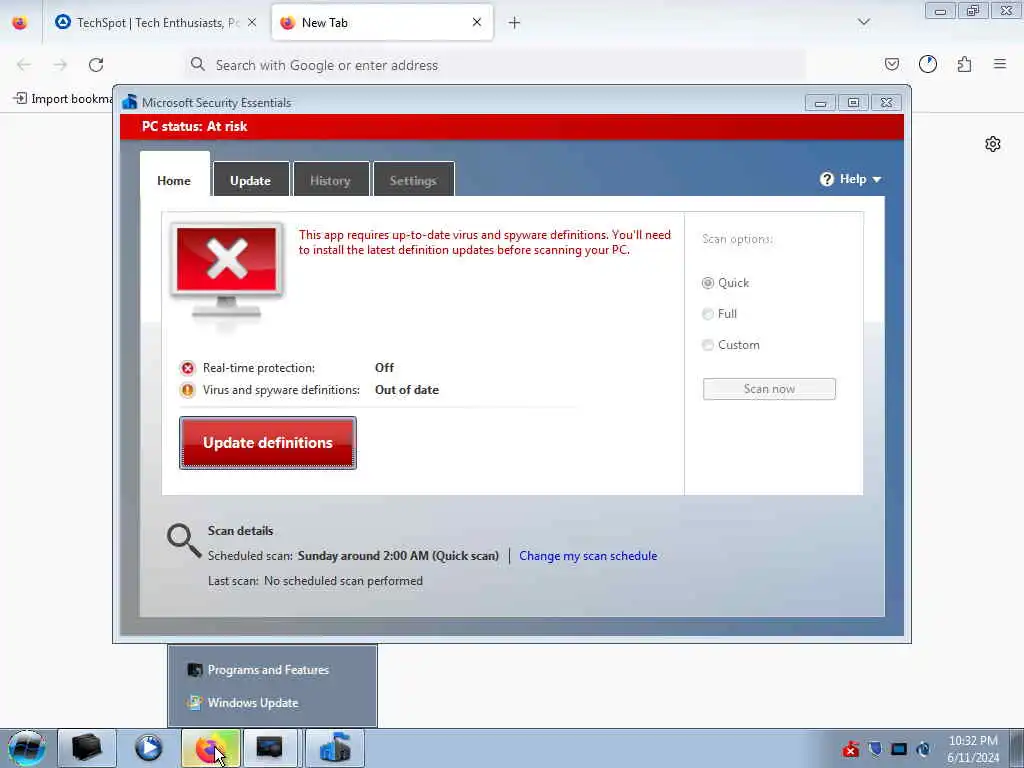Click the Windows Start orb
The image size is (1024, 768).
27,748
